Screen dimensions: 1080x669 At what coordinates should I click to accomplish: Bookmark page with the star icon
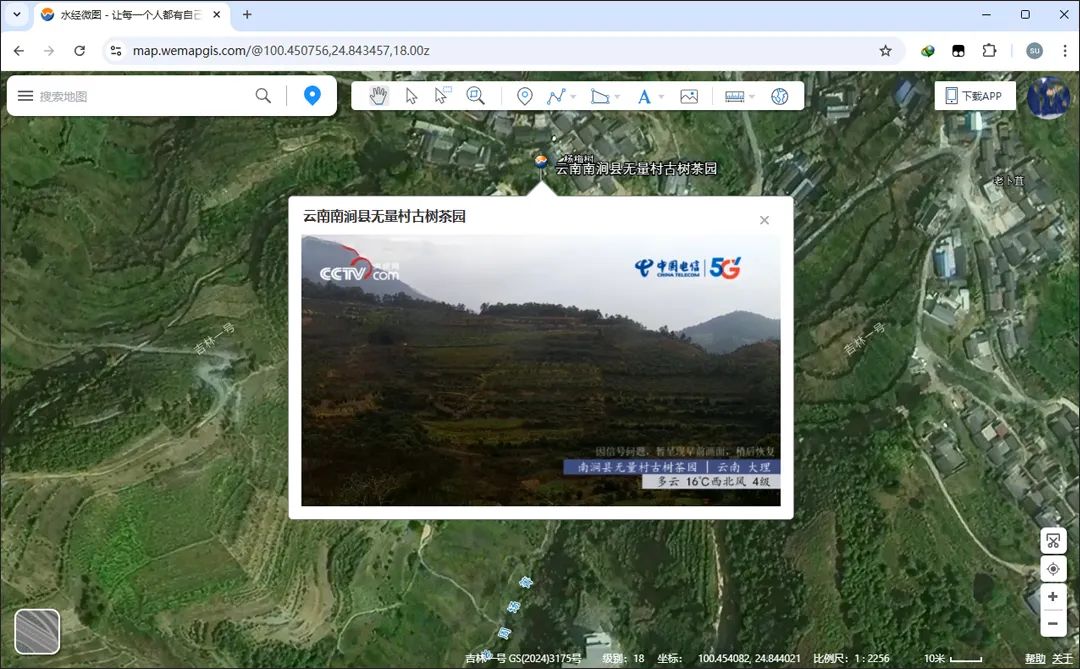tap(886, 50)
